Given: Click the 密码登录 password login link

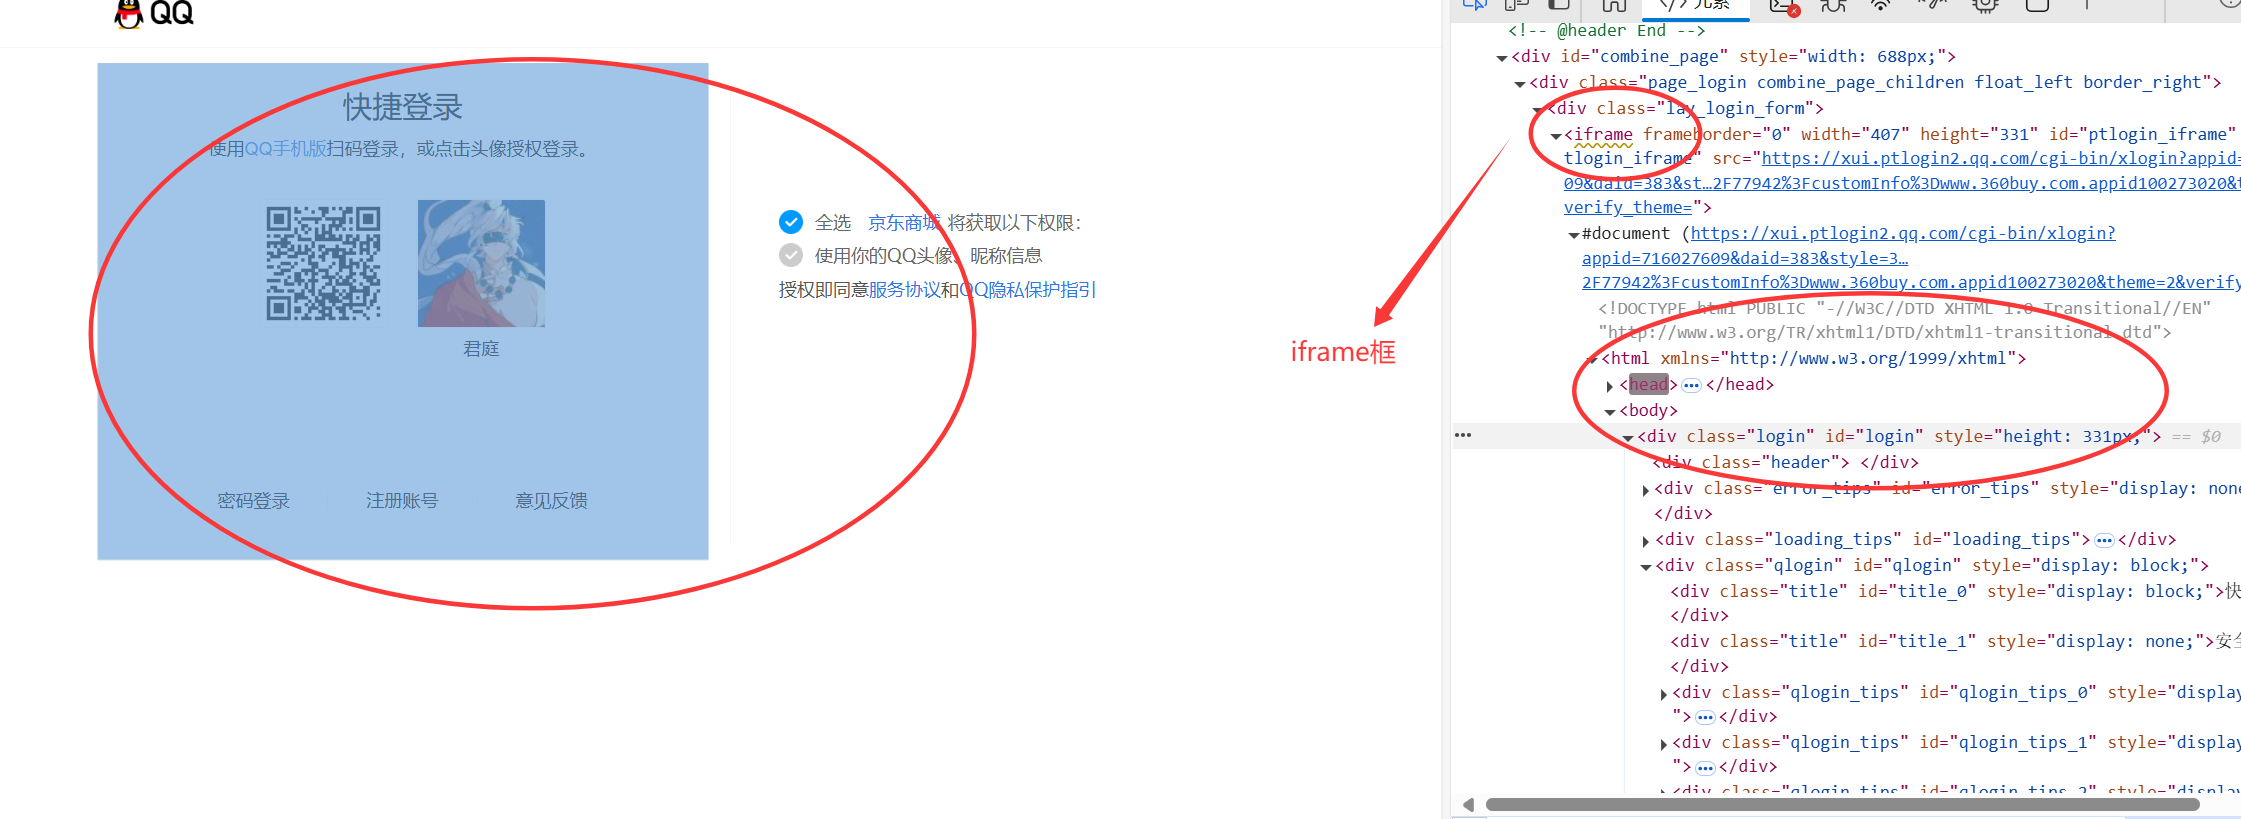Looking at the screenshot, I should click(254, 501).
